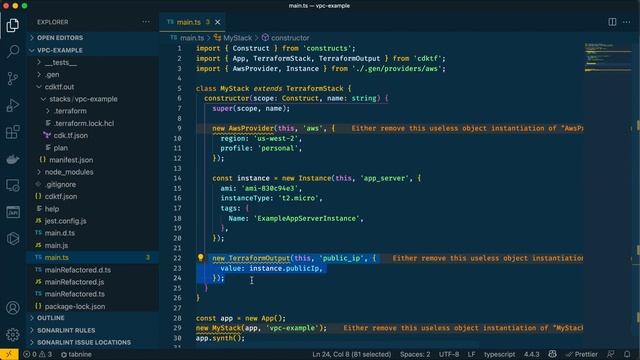Open the plan file

pos(60,148)
